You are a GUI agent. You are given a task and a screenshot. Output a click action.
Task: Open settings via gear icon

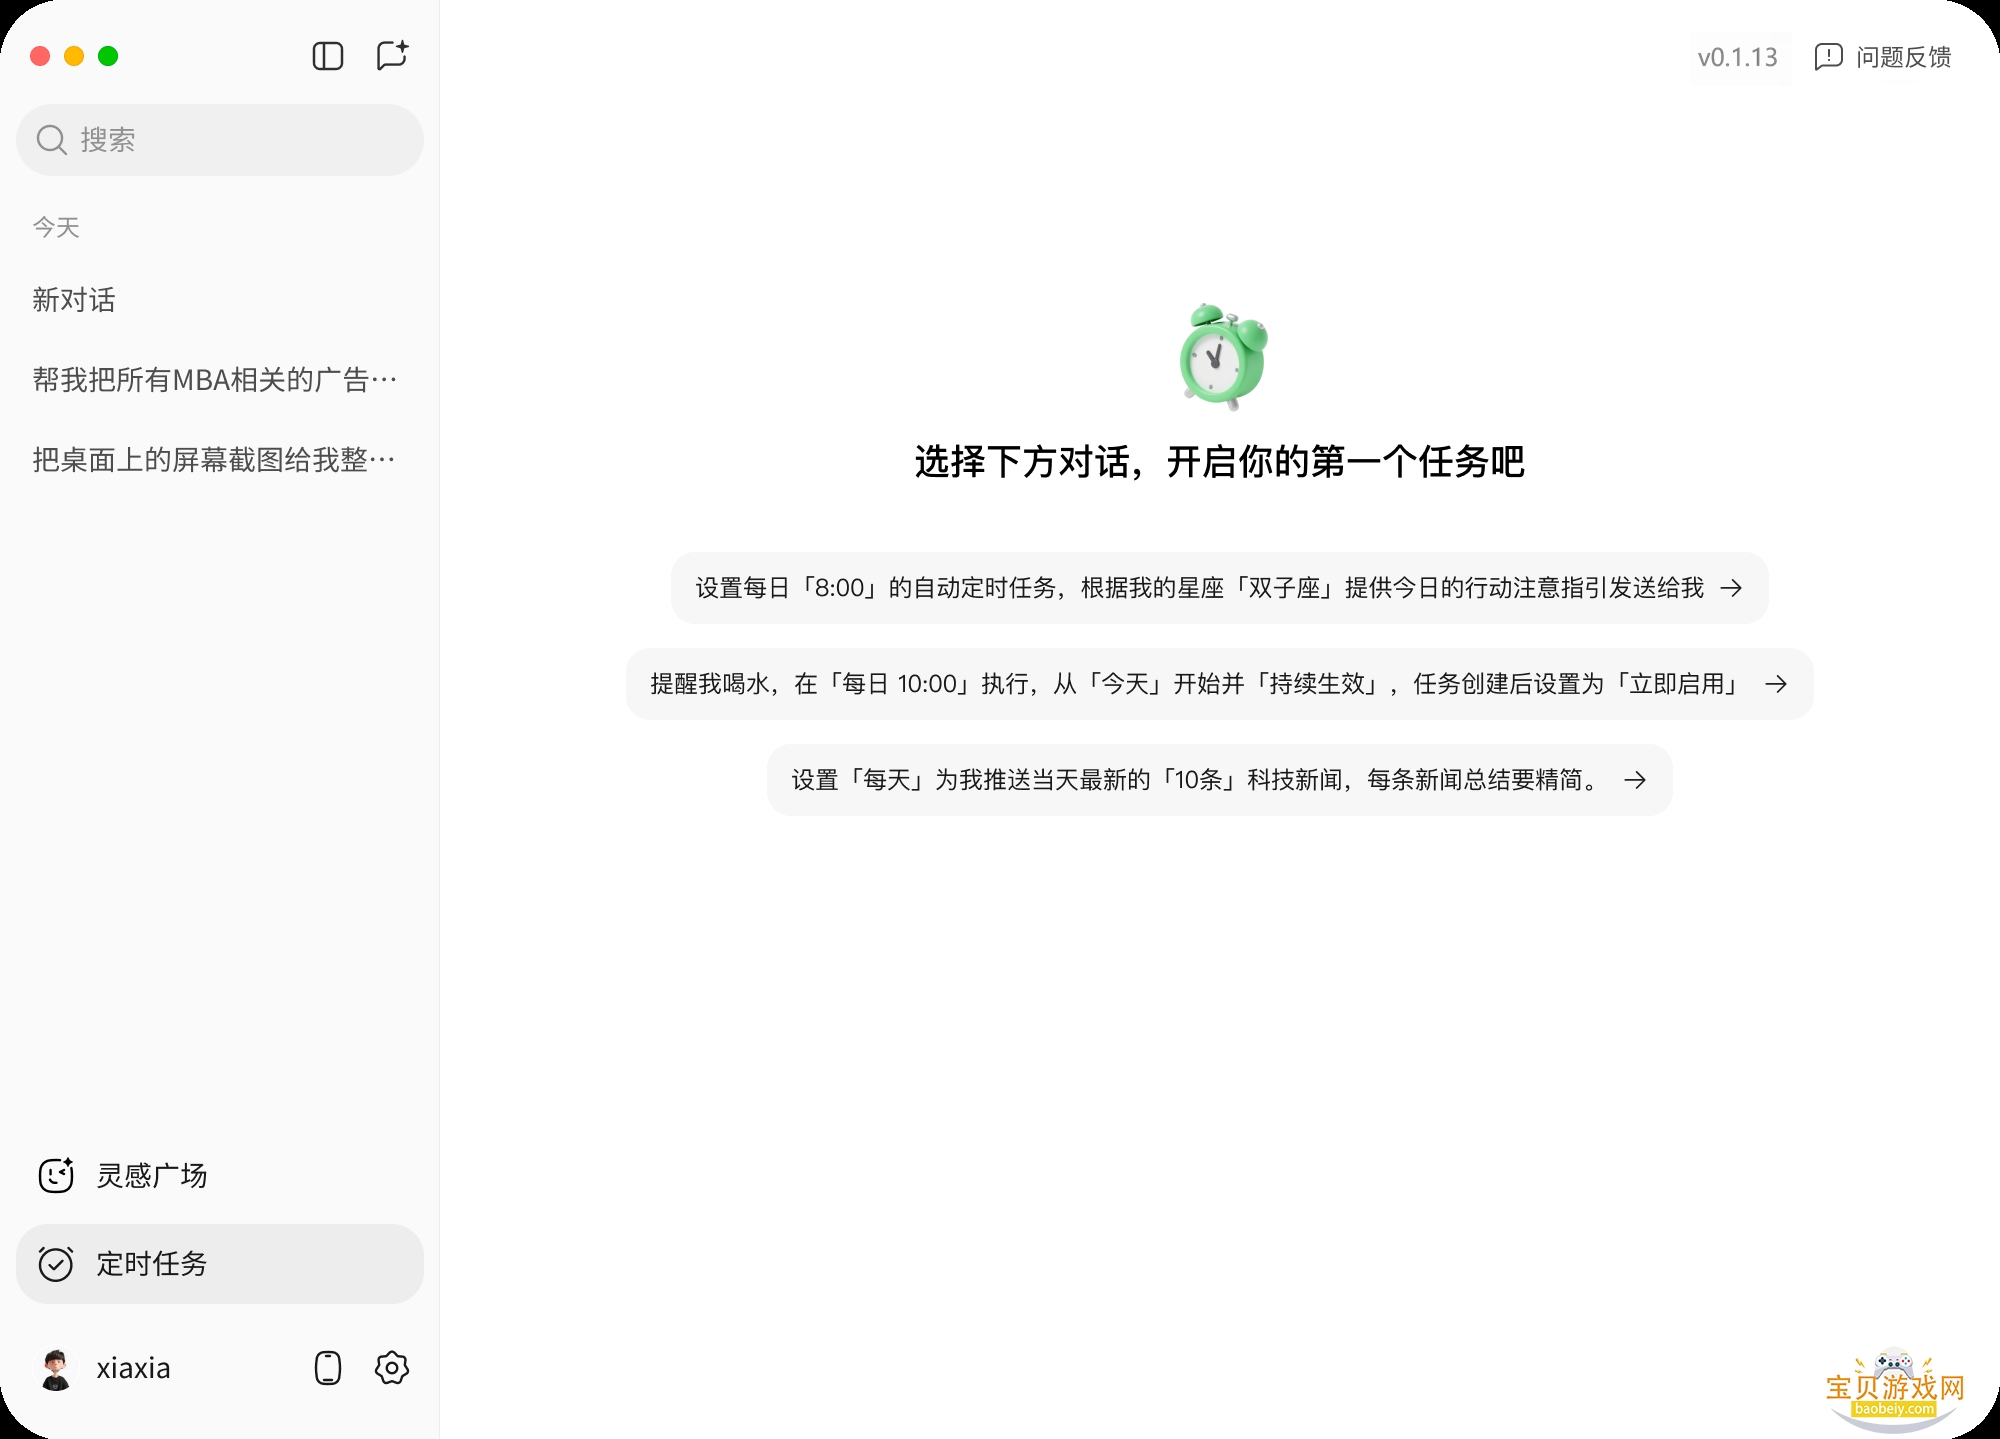pos(392,1368)
